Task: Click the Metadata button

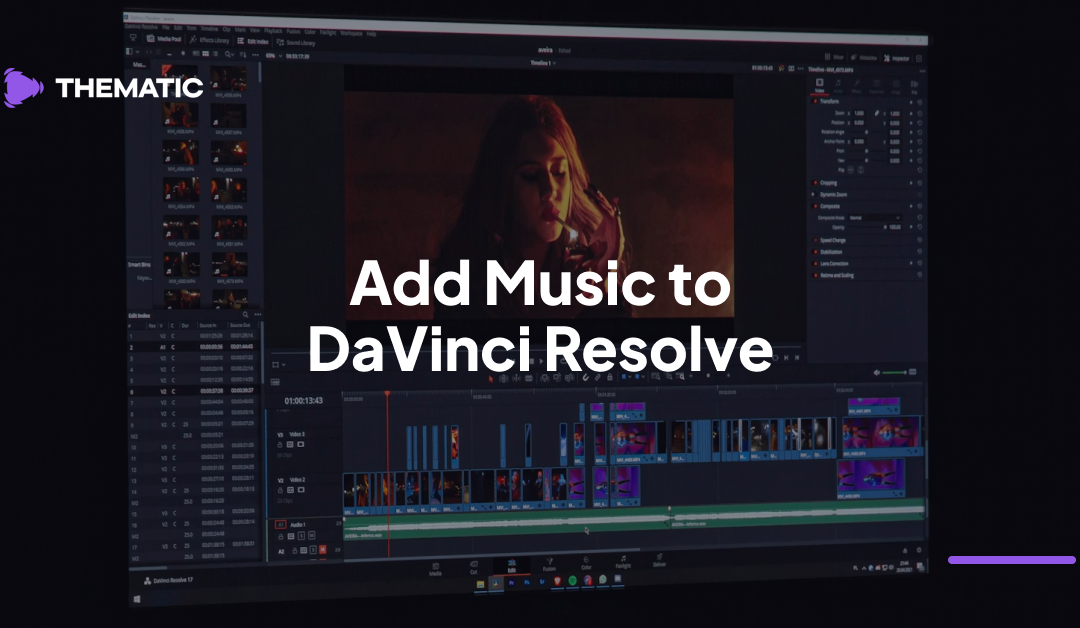Action: coord(864,57)
